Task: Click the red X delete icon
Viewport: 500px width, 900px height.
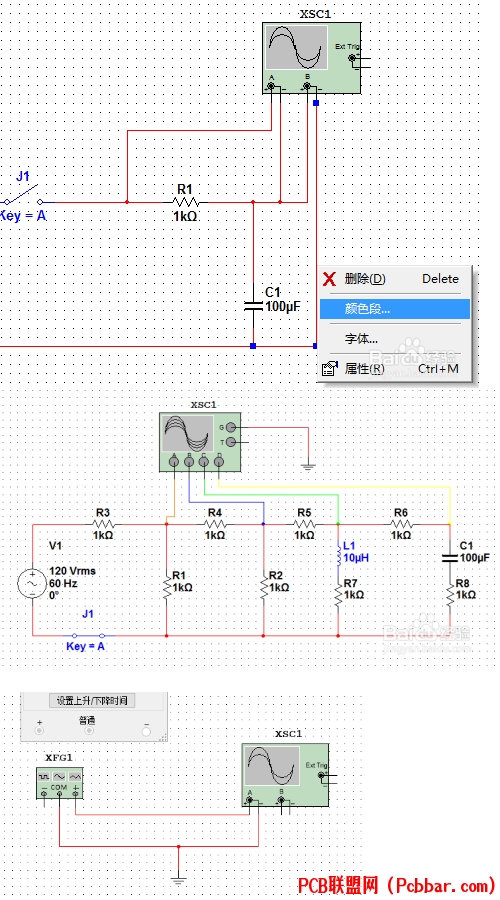Action: (330, 280)
